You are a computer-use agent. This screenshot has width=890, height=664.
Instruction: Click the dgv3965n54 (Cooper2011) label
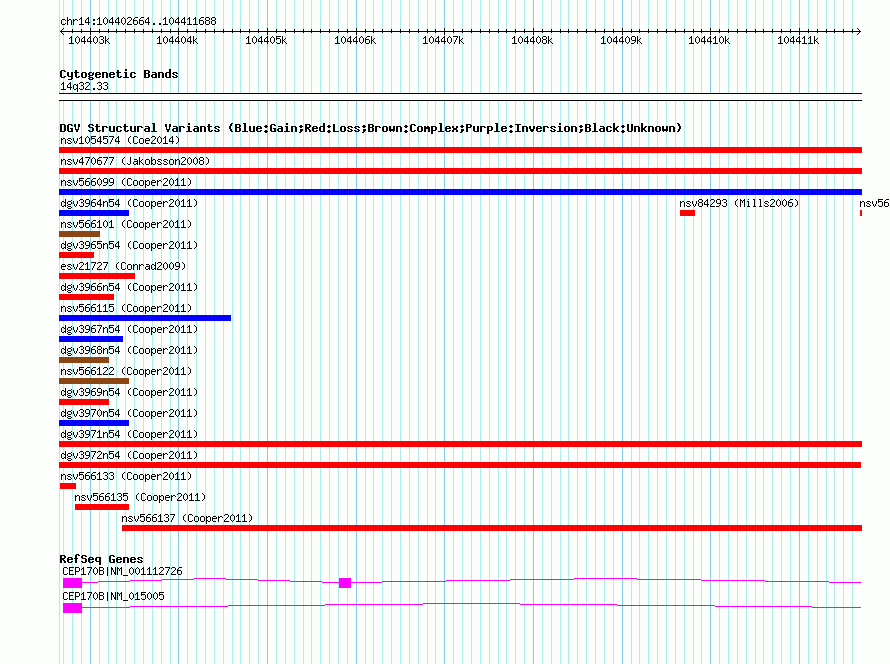tap(129, 245)
